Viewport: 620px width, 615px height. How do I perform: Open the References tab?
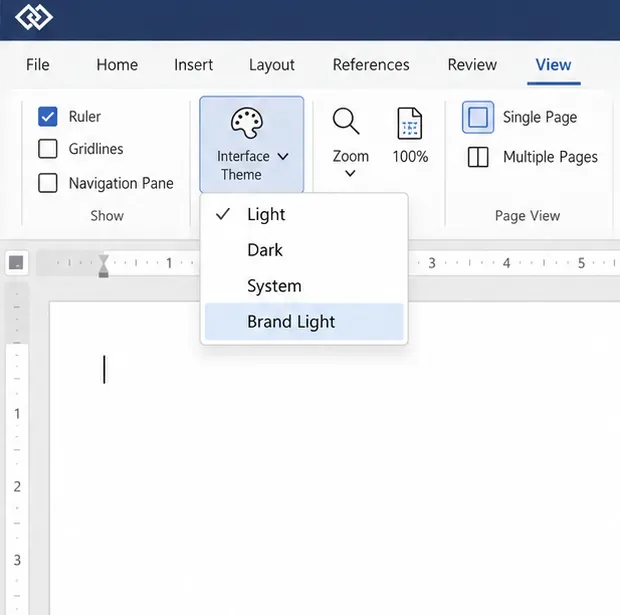[x=371, y=64]
